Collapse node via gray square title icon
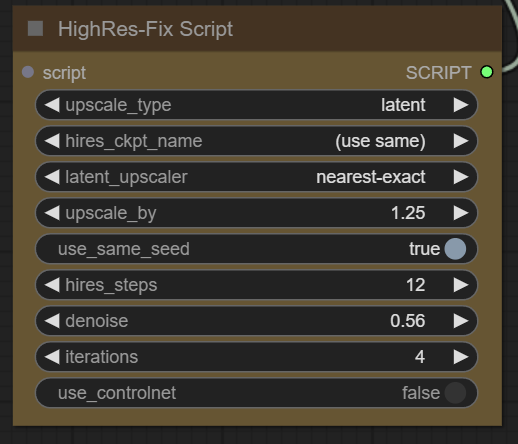The image size is (518, 444). [35, 28]
